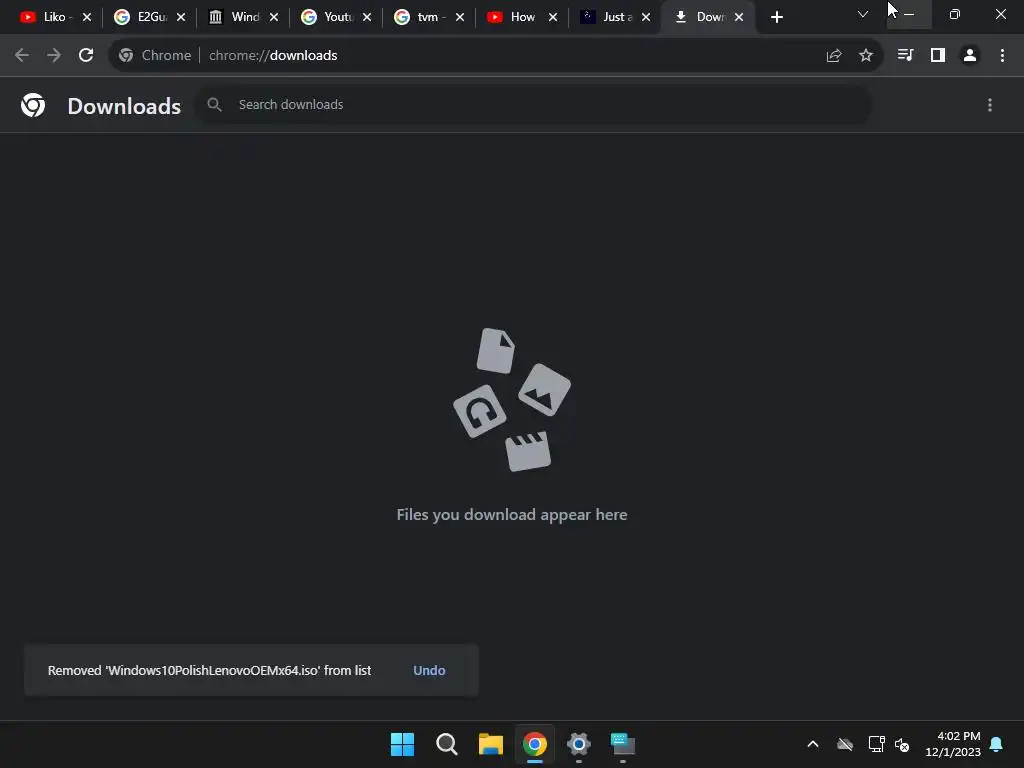
Task: Switch to the Liko YouTube tab
Action: pyautogui.click(x=47, y=17)
